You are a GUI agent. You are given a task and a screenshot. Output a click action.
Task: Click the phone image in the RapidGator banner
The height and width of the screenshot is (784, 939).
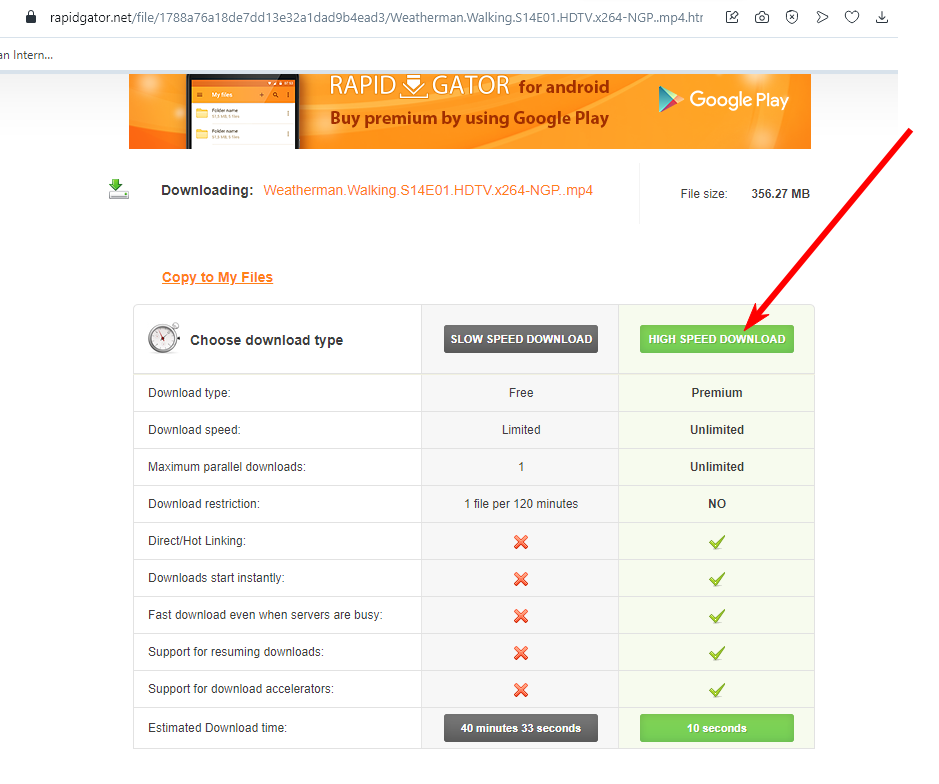tap(243, 111)
